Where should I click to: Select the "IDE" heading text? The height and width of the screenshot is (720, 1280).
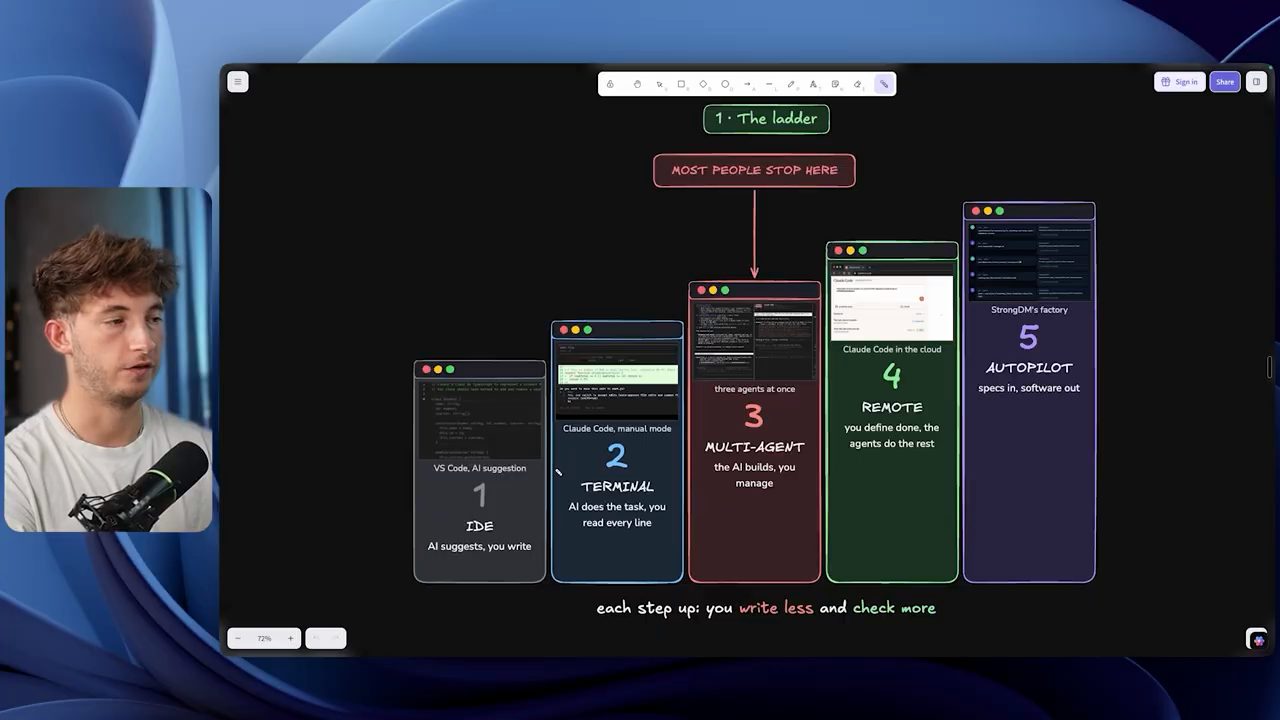tap(480, 526)
